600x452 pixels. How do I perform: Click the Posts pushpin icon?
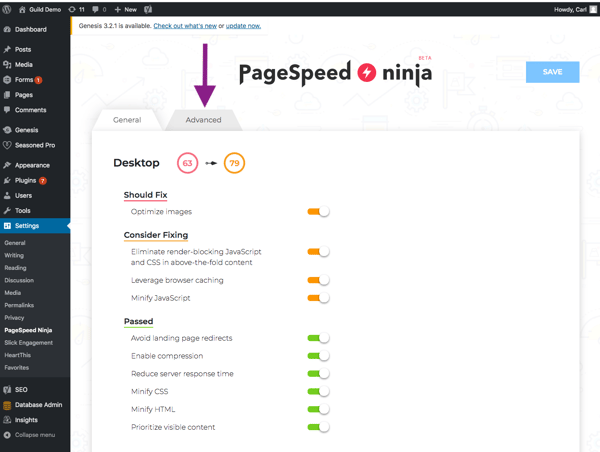7,49
